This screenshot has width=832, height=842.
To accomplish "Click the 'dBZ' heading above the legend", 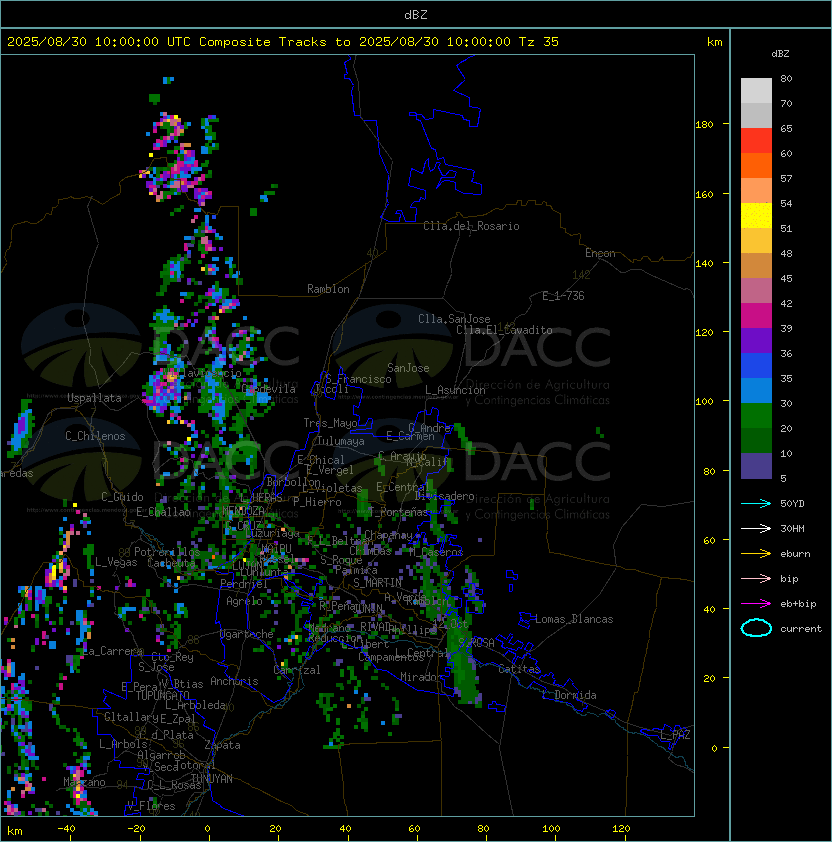I will click(780, 54).
